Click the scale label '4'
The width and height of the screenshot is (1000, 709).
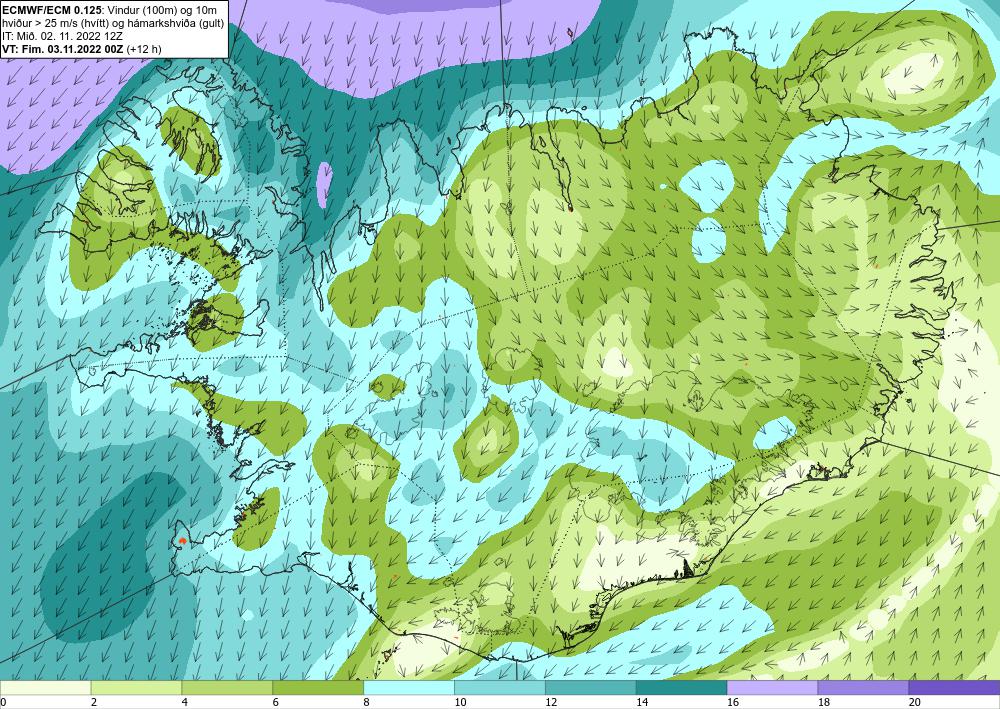[x=184, y=703]
